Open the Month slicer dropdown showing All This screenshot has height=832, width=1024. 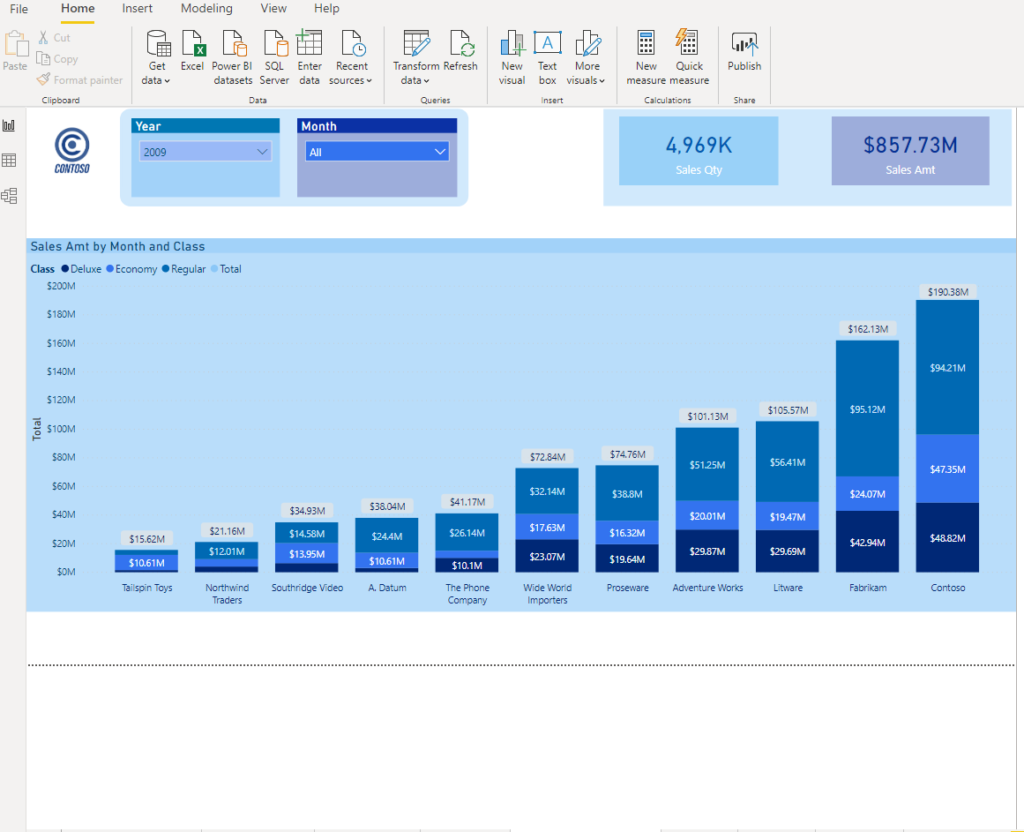click(377, 152)
